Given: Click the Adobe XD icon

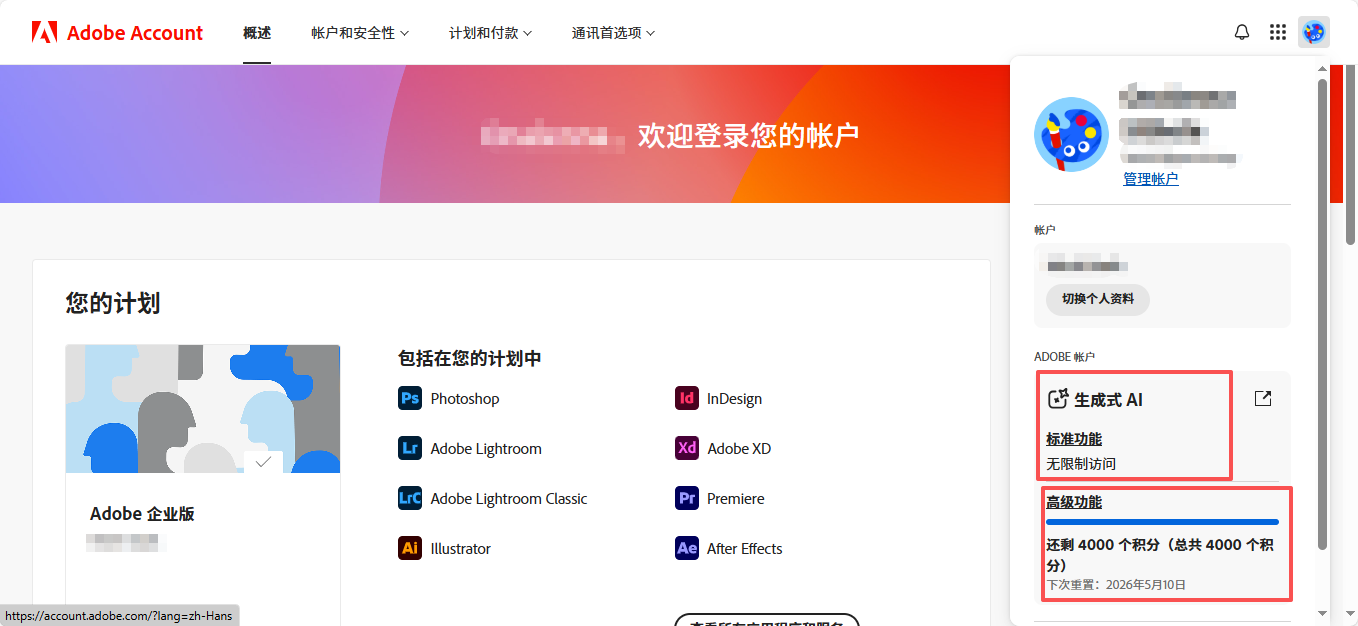Looking at the screenshot, I should coord(687,448).
